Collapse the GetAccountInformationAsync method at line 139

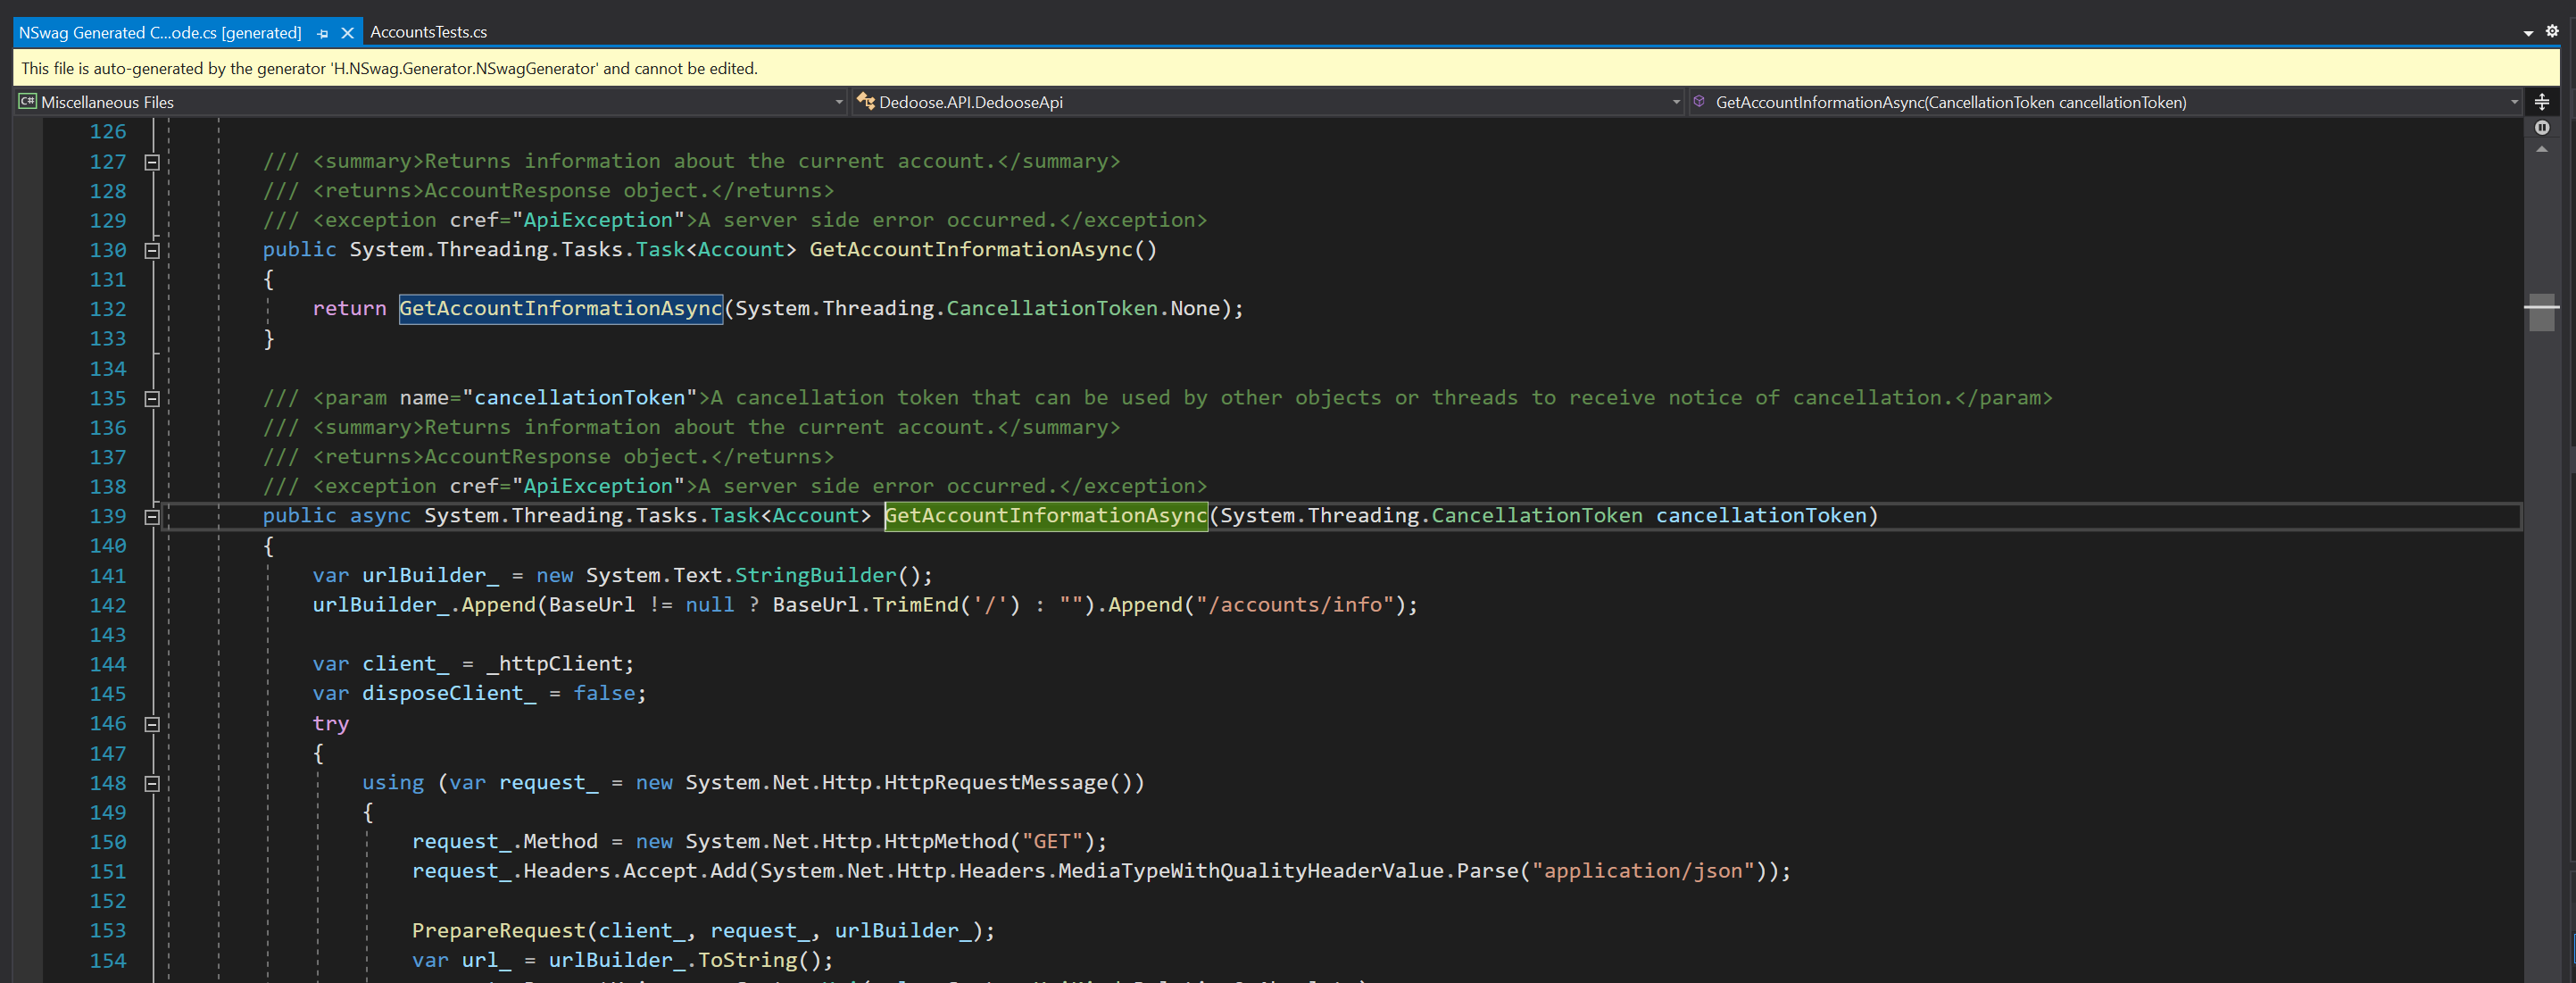[x=151, y=516]
